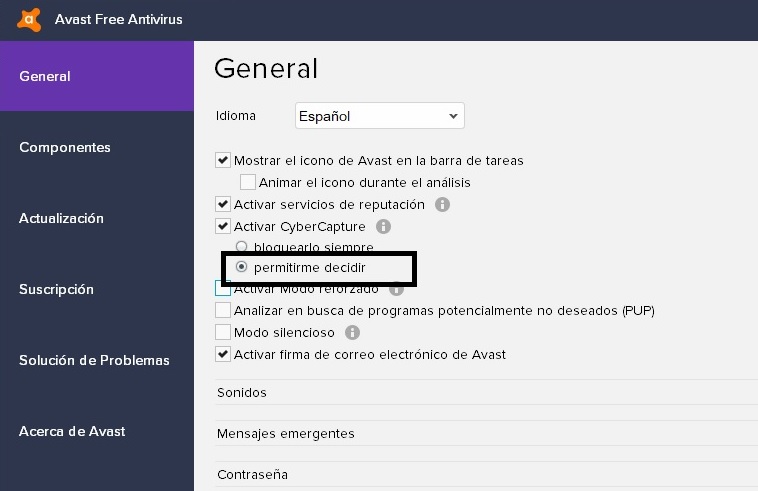The height and width of the screenshot is (491, 758).
Task: Click info icon next to CyberCapture
Action: 383,227
